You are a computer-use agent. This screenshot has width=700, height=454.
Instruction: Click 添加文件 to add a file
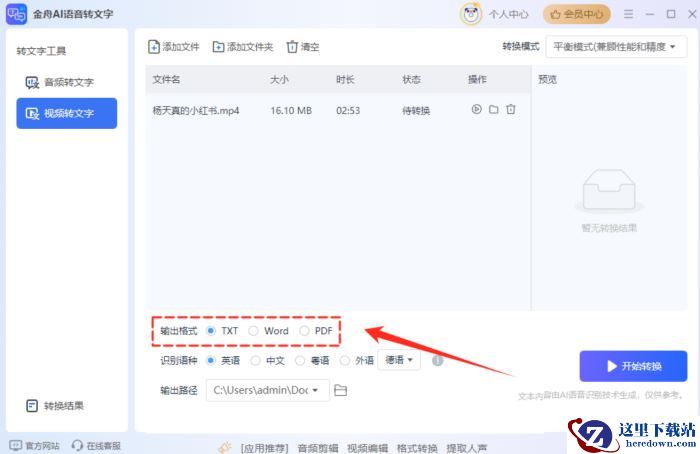pos(174,46)
